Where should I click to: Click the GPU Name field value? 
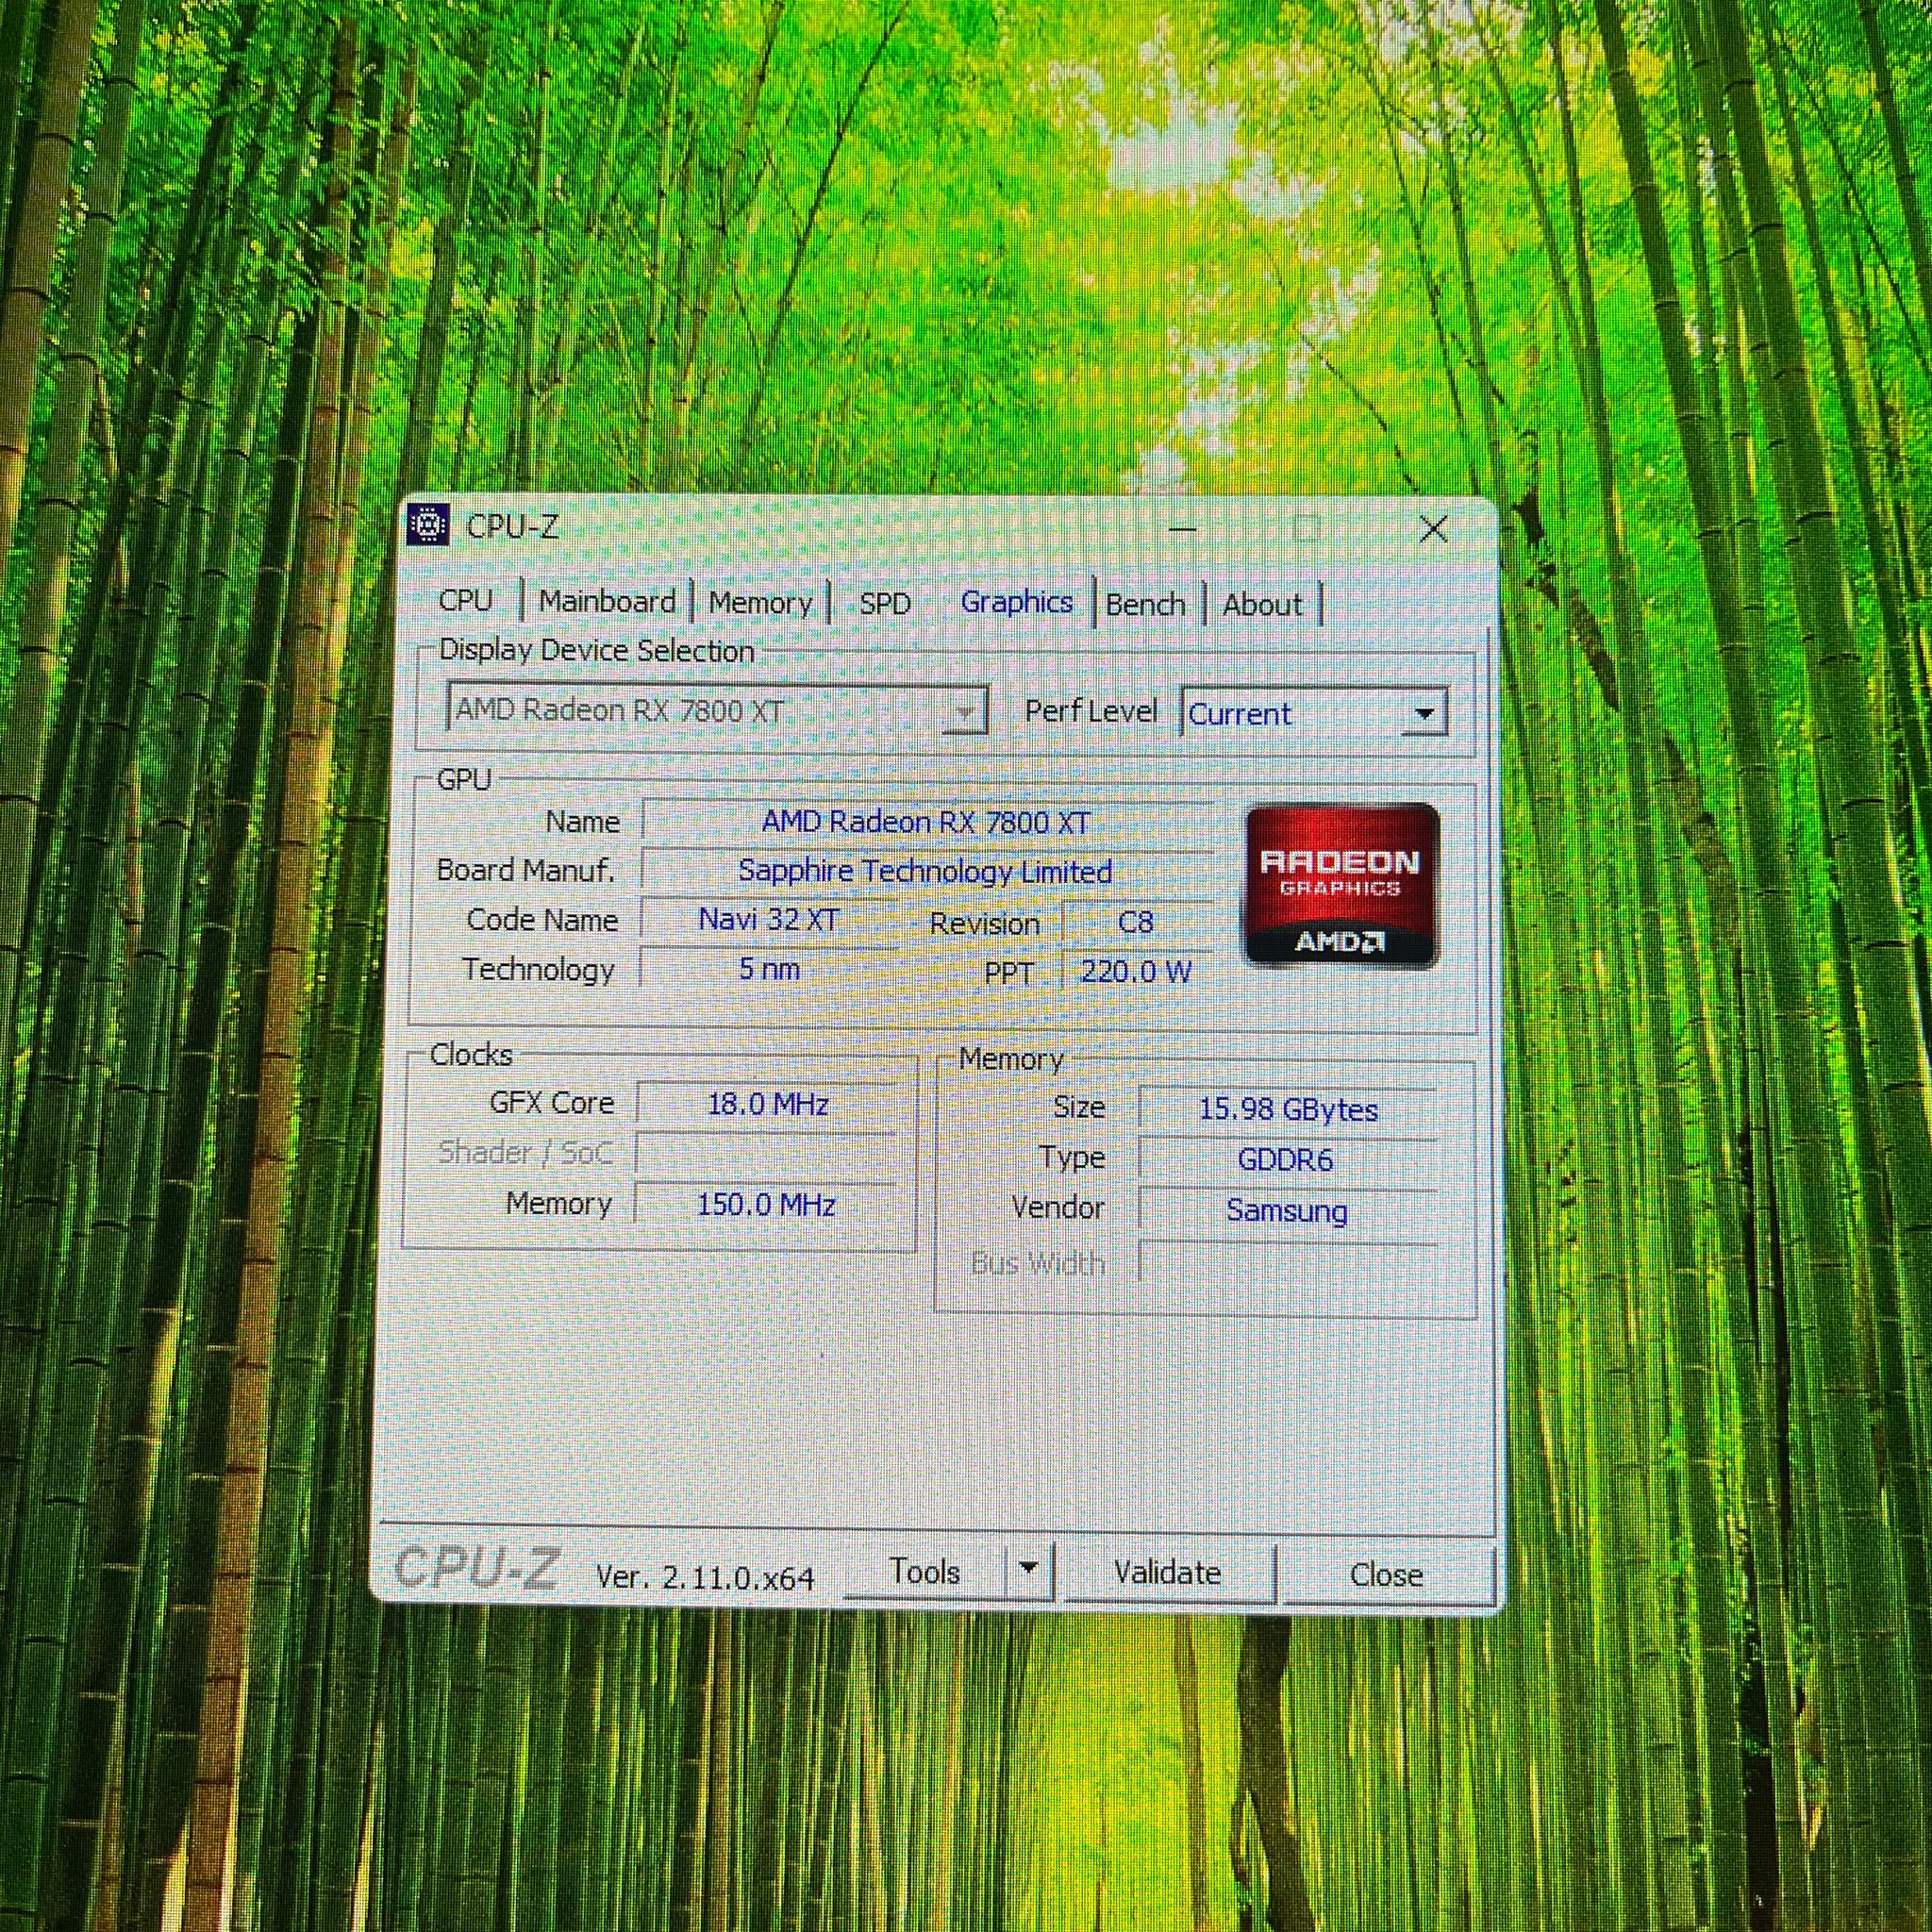[927, 822]
